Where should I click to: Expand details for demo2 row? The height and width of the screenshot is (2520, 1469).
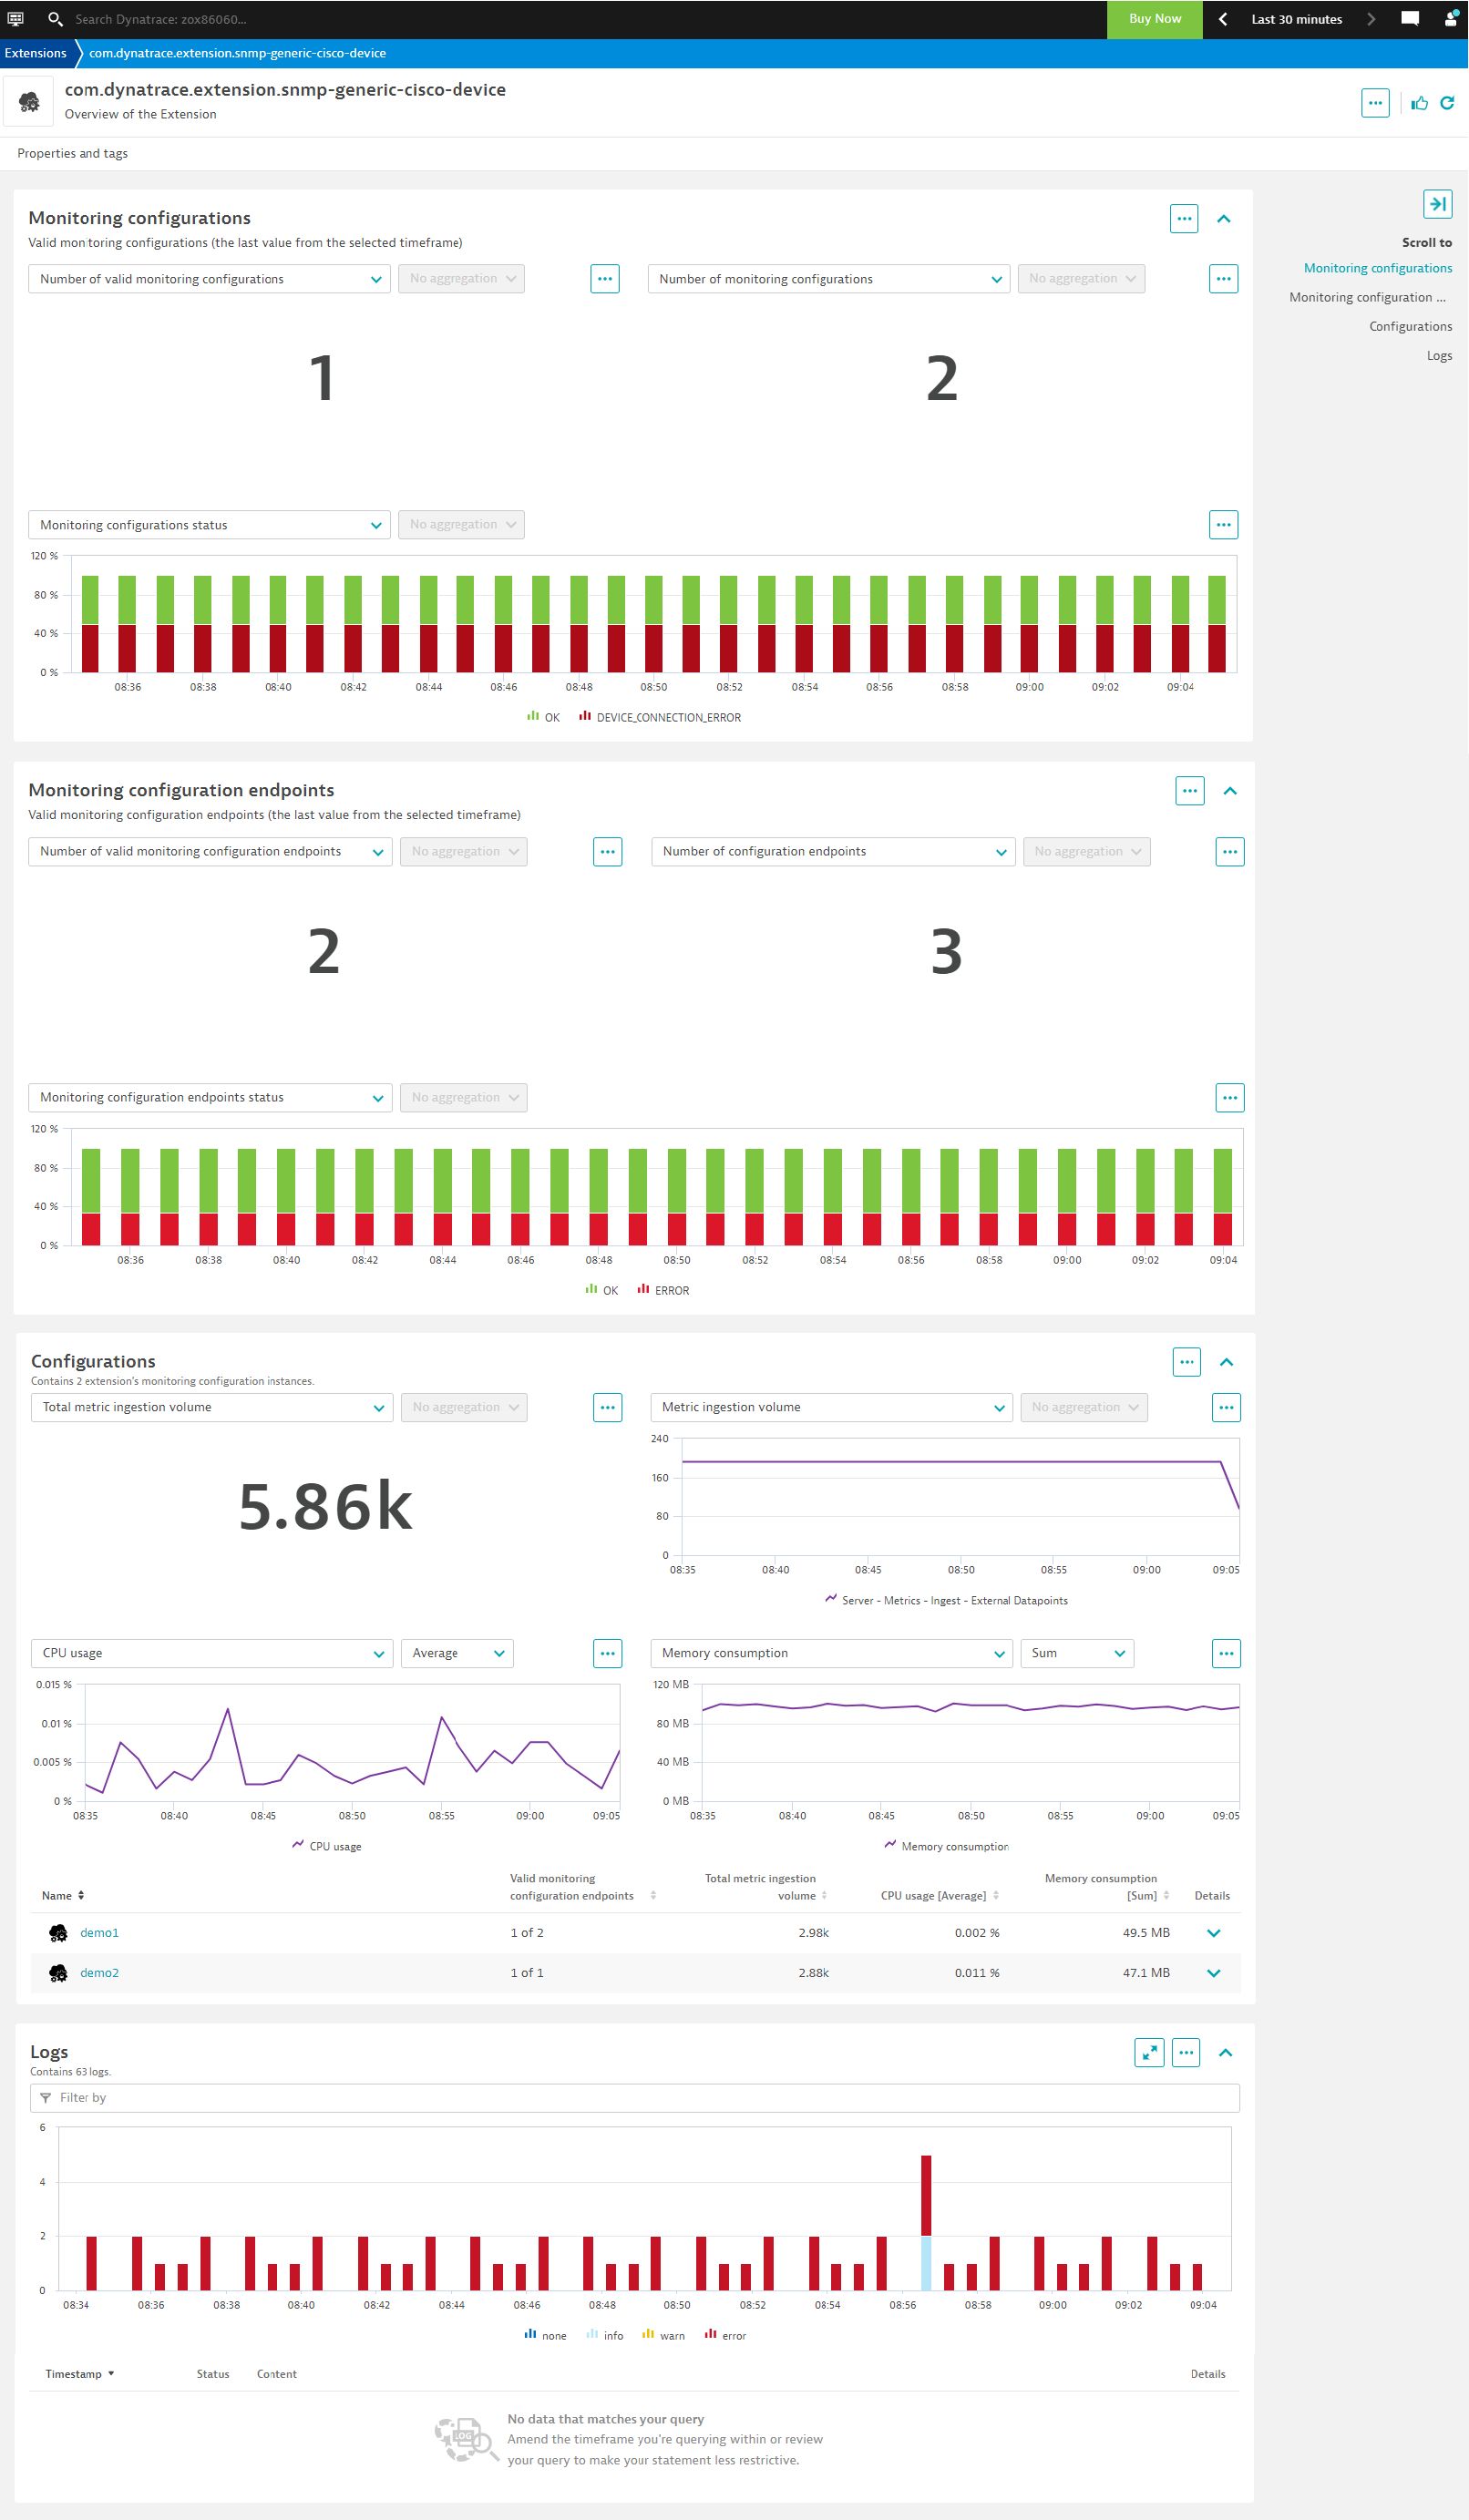(x=1214, y=1973)
